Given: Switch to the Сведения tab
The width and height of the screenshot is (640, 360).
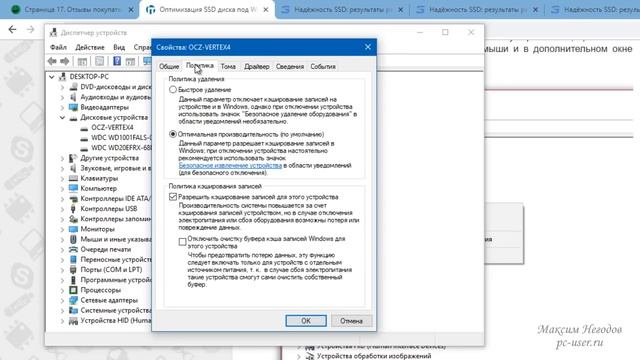Looking at the screenshot, I should click(x=289, y=66).
